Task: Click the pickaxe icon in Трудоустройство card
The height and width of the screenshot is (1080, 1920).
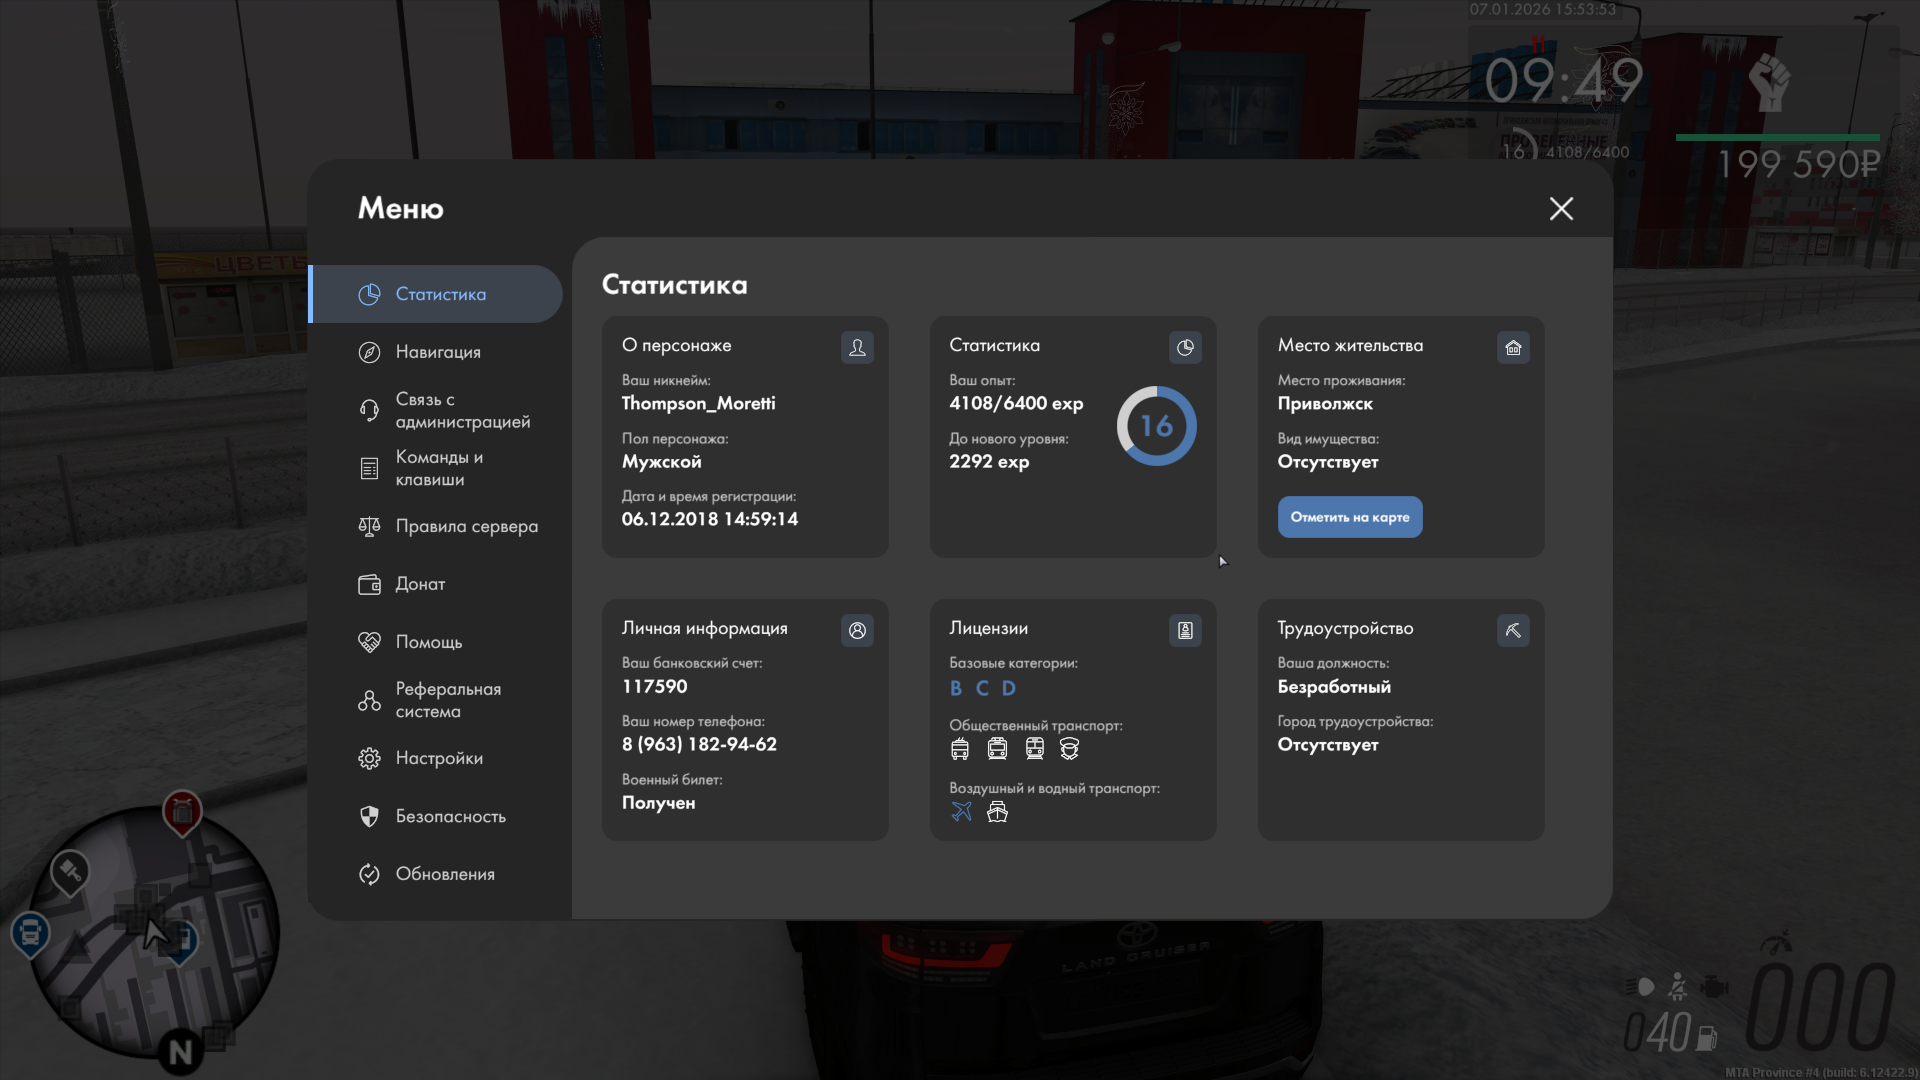Action: [1513, 630]
